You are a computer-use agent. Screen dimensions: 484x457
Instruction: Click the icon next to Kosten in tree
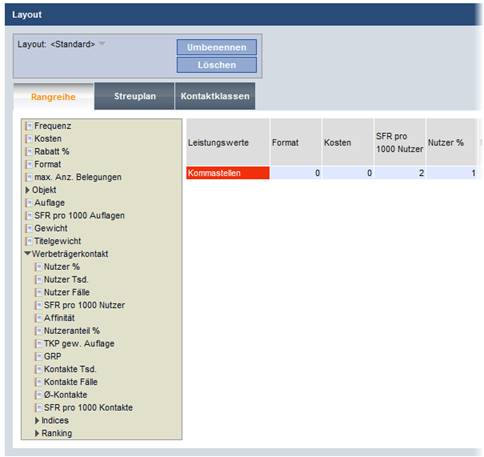29,139
